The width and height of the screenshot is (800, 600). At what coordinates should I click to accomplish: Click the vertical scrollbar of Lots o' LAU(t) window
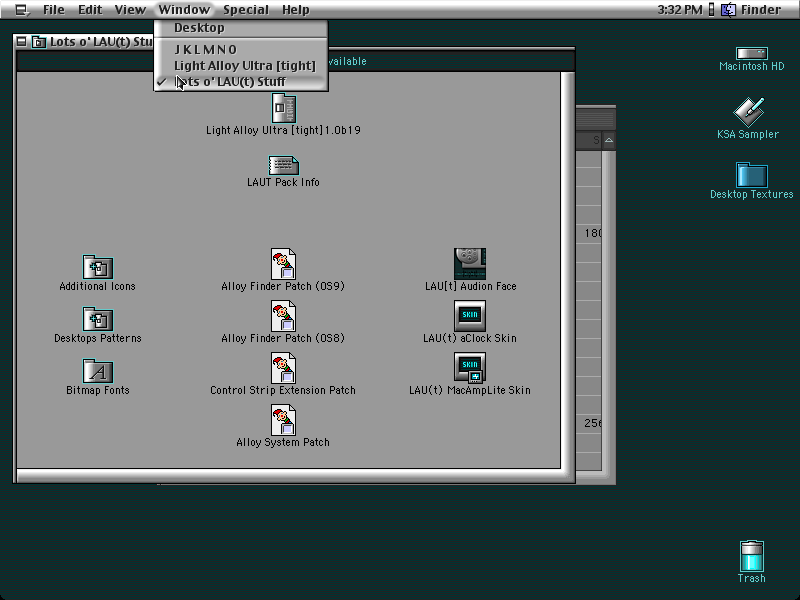click(568, 270)
